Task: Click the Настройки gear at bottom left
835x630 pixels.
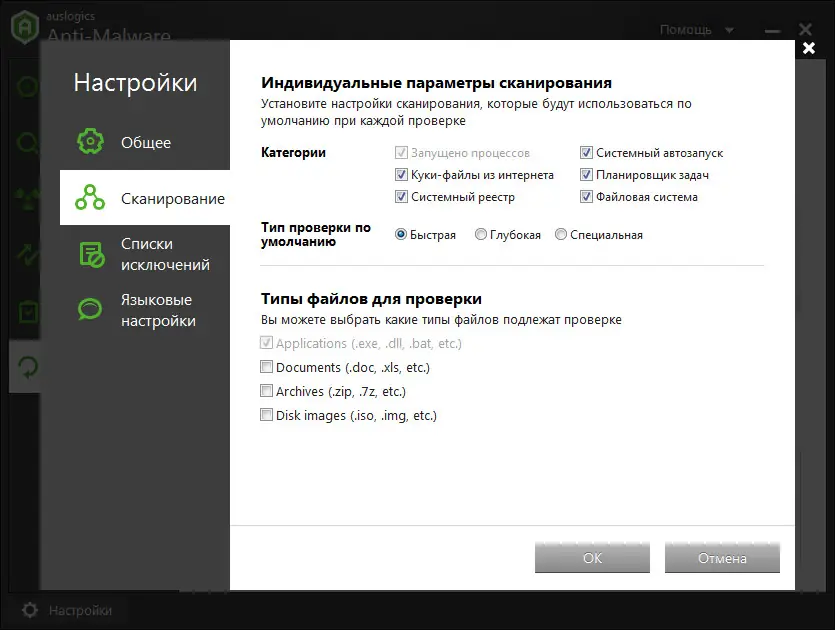Action: point(31,609)
